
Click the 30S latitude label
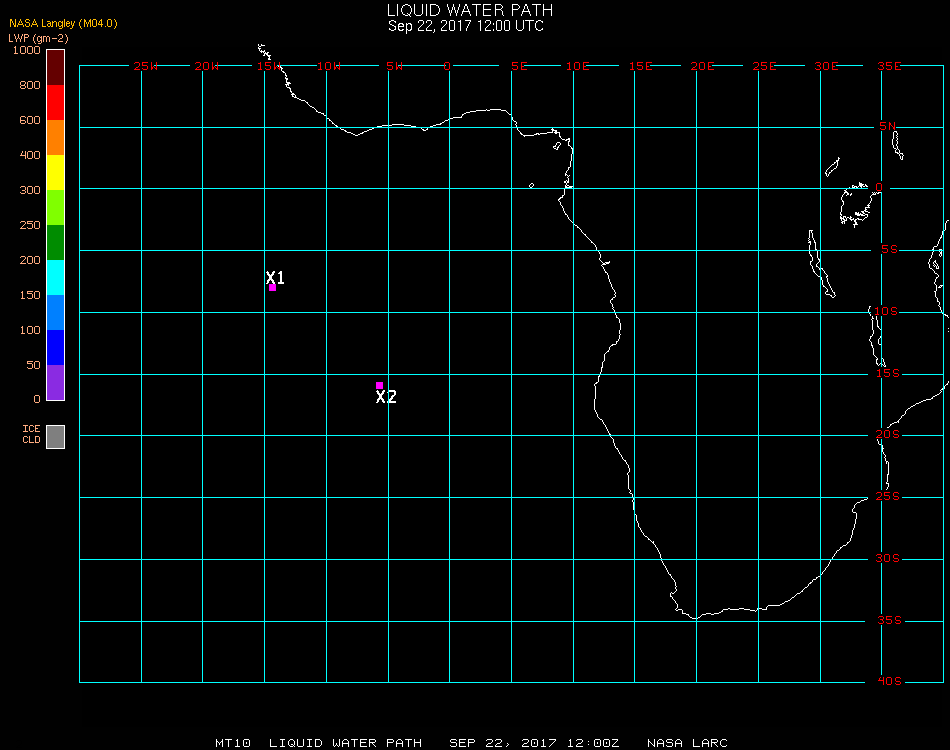coord(888,558)
